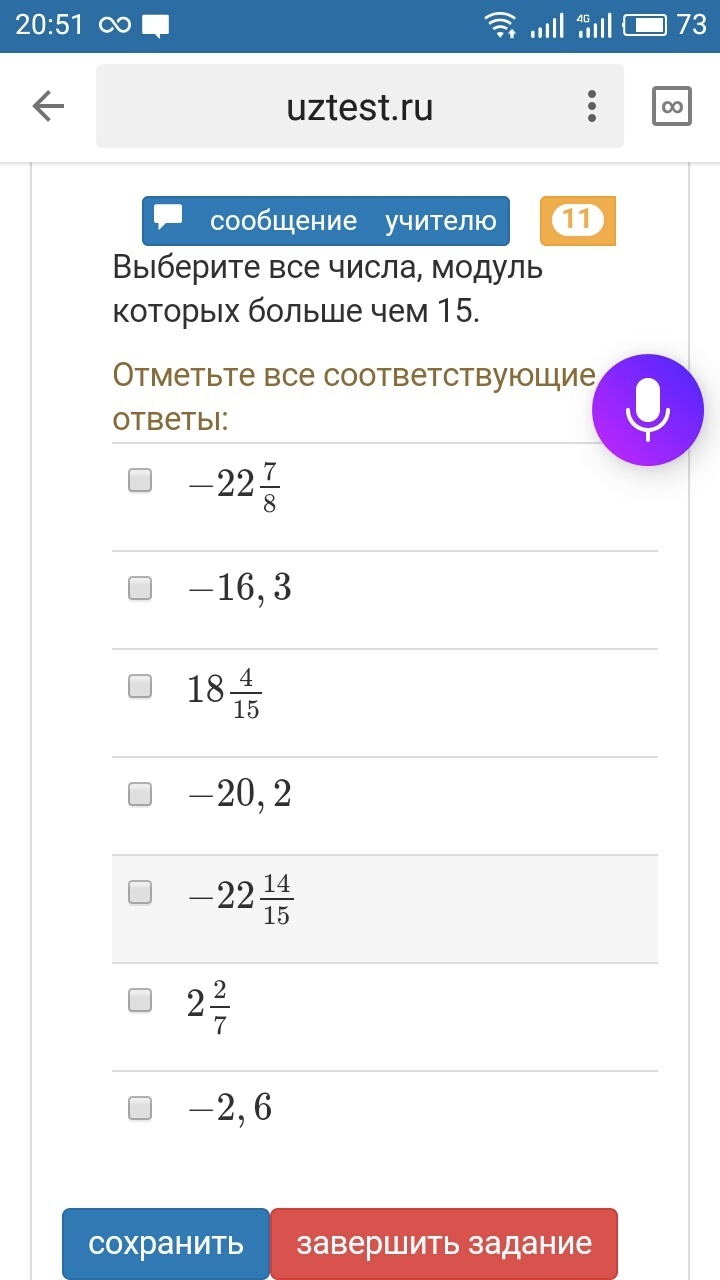Mark the 2 2/7 checkbox
The width and height of the screenshot is (720, 1280).
click(140, 1000)
